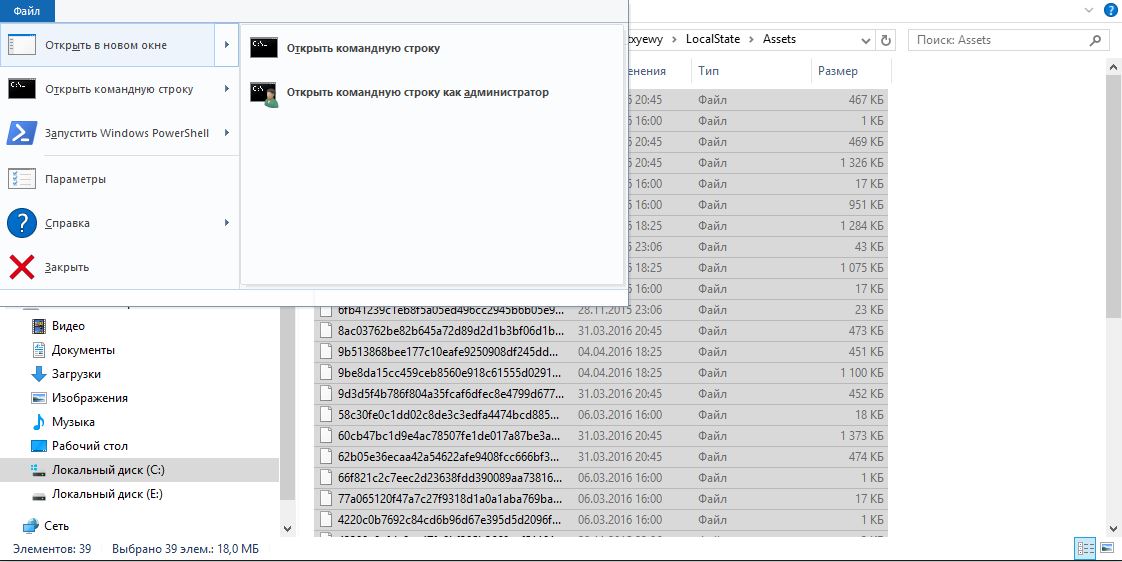The image size is (1122, 562).
Task: Click the Windows PowerShell icon
Action: (21, 133)
